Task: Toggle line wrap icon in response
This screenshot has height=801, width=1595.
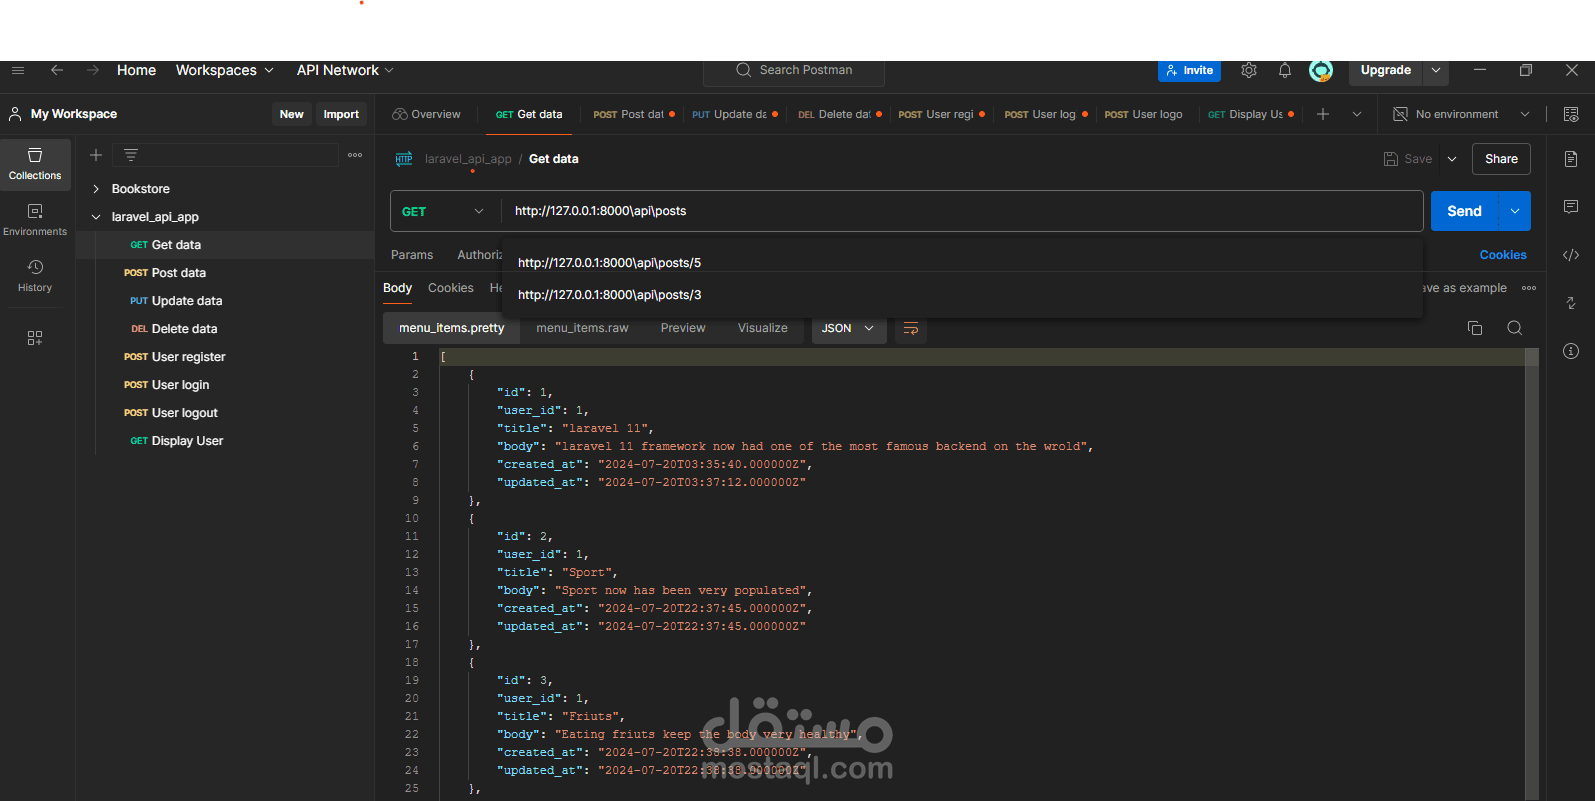Action: pyautogui.click(x=911, y=328)
